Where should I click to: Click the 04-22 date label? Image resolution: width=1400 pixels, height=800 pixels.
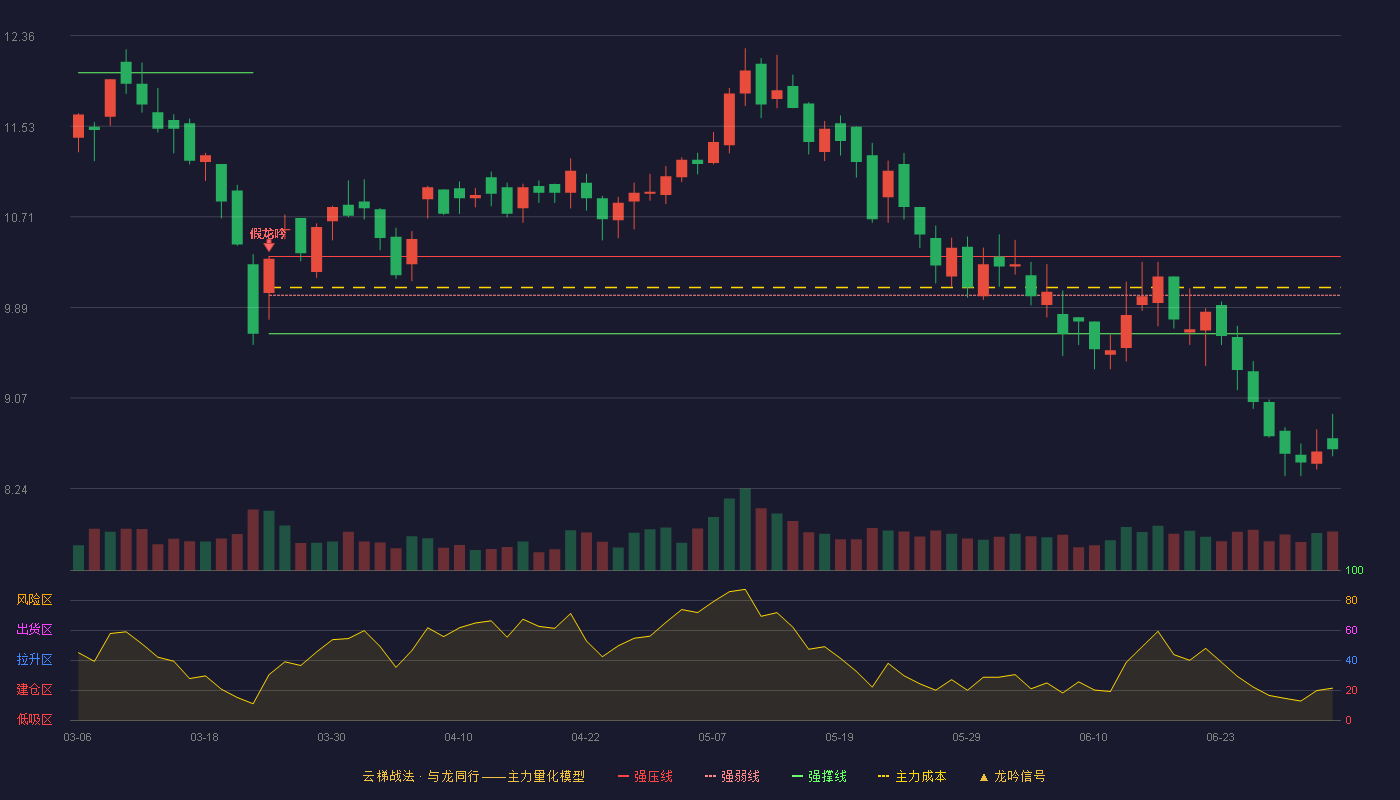click(585, 737)
